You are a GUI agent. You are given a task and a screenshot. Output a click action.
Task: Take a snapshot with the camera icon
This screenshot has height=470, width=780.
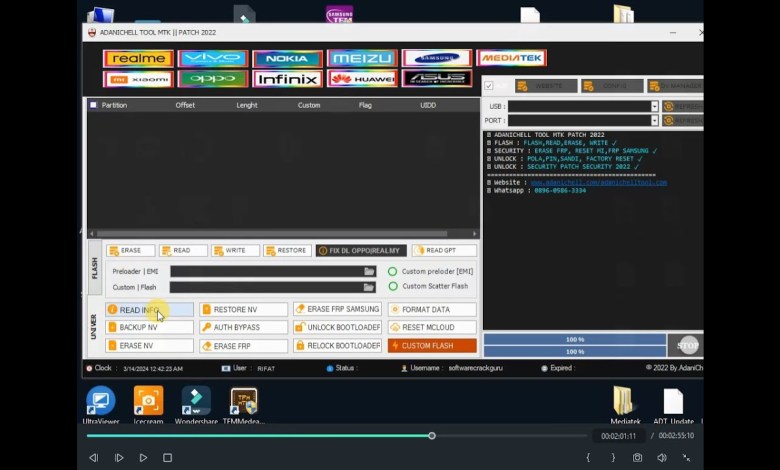pos(637,458)
